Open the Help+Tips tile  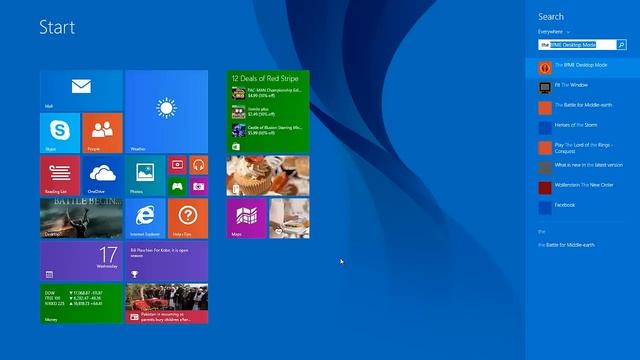point(188,218)
